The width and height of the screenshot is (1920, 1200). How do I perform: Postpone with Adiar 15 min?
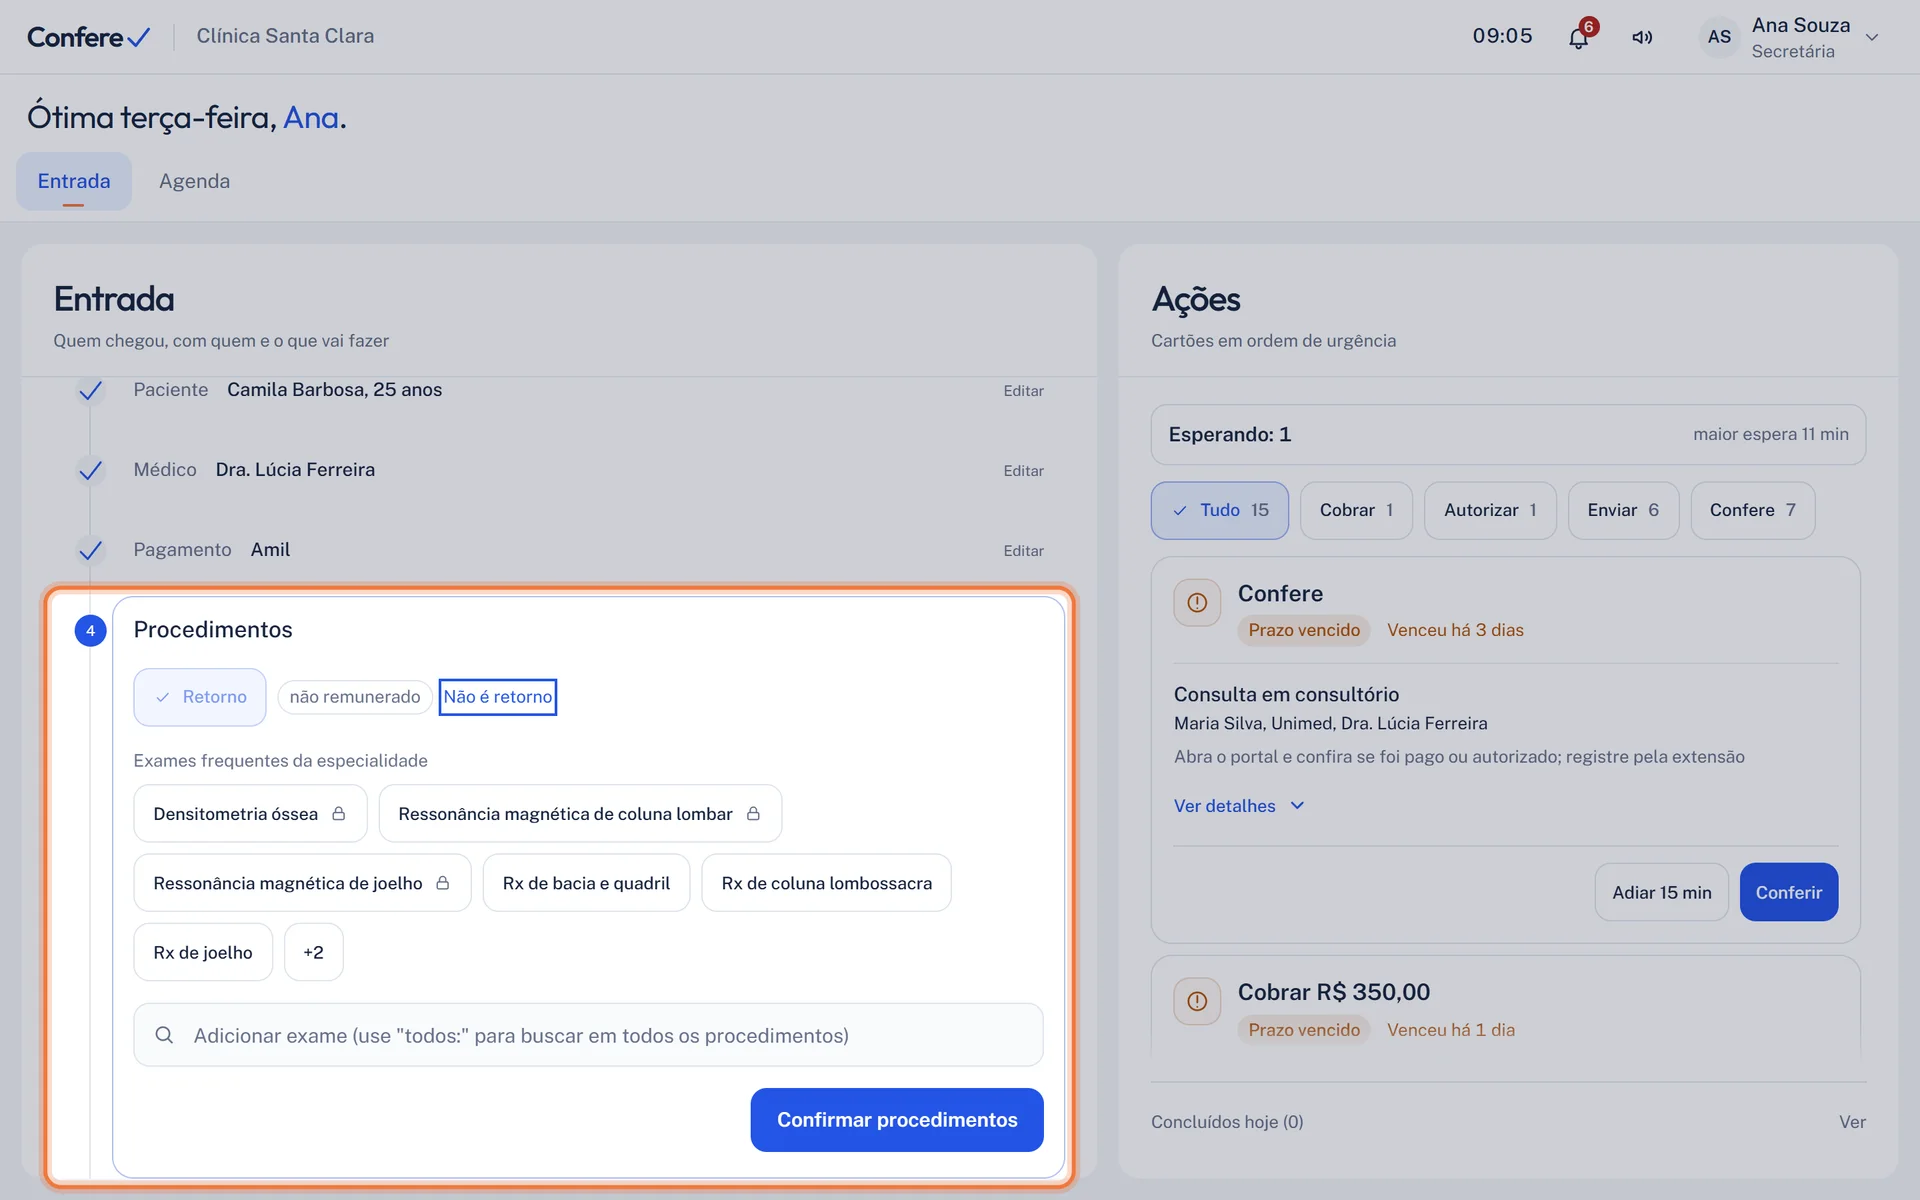(x=1661, y=892)
